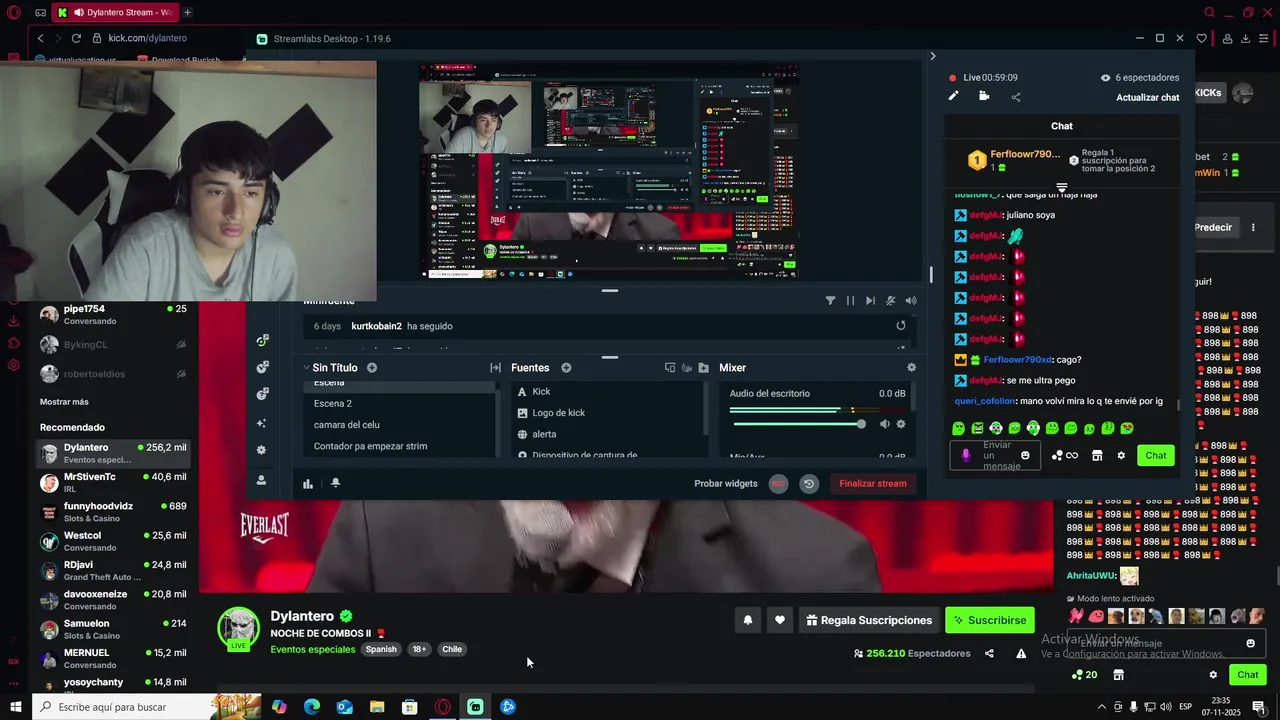Select camara del celu scene

click(399, 425)
